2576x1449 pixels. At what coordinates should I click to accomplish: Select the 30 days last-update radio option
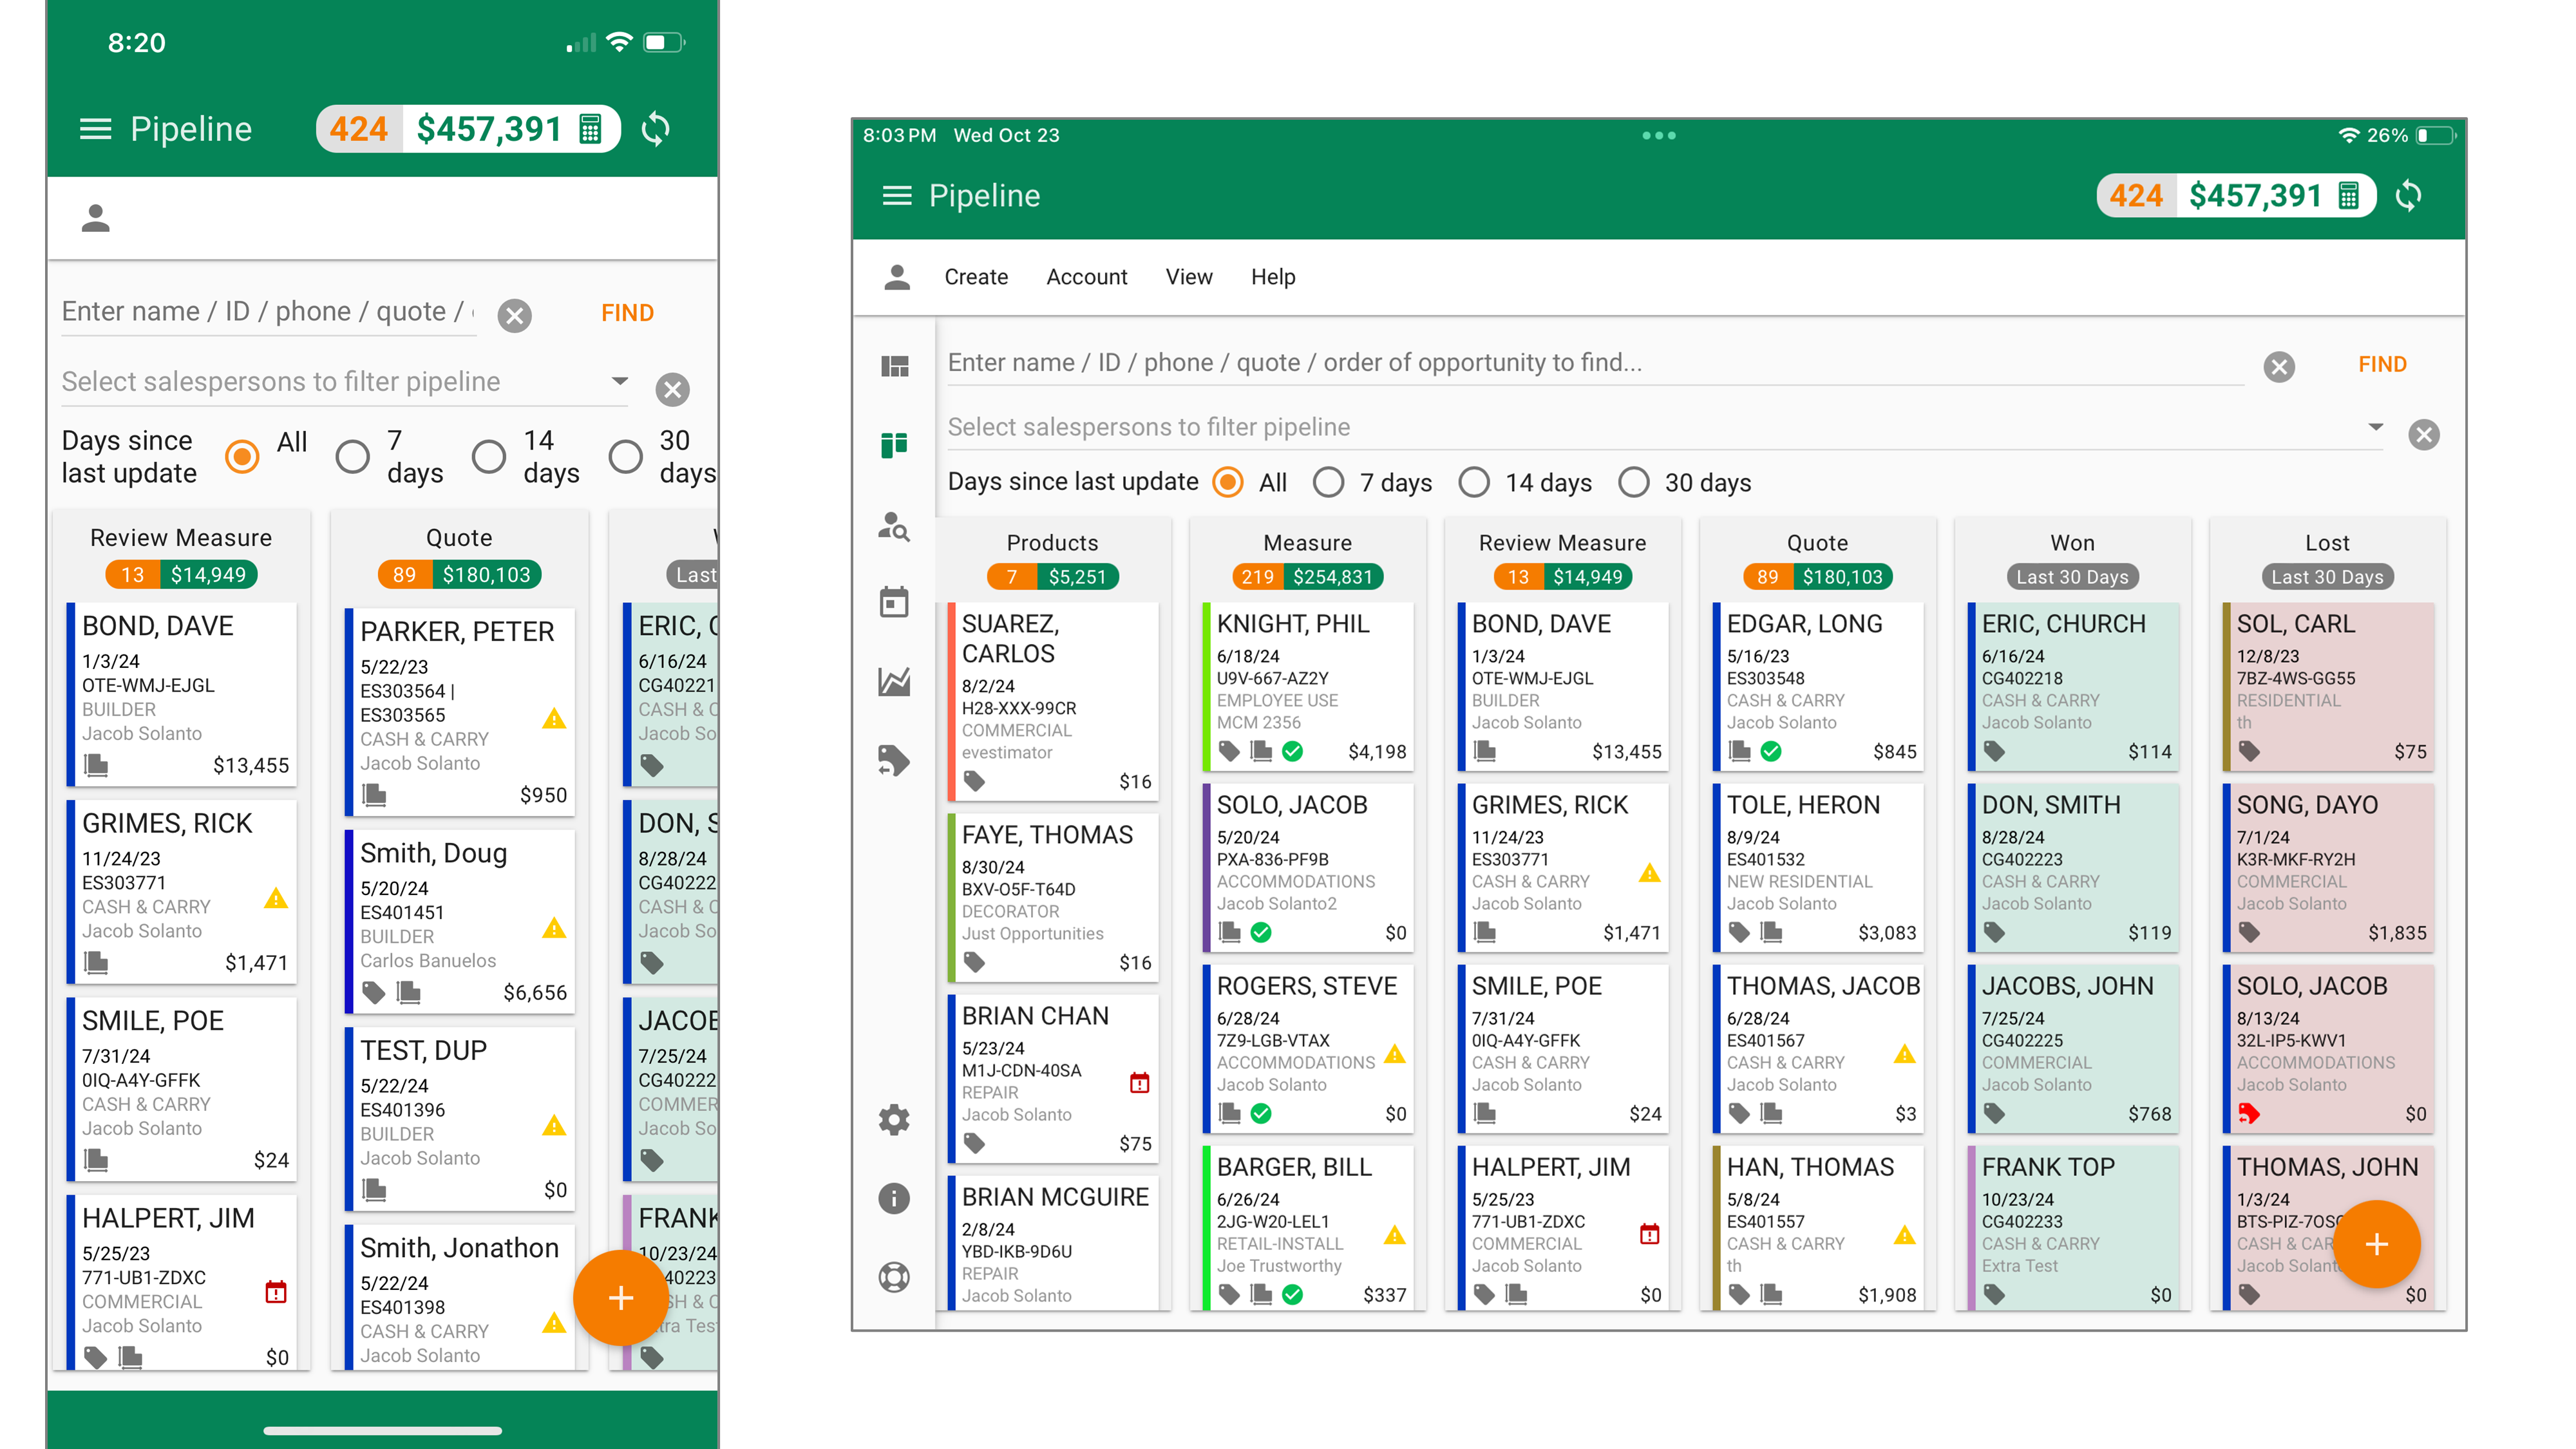[1635, 482]
